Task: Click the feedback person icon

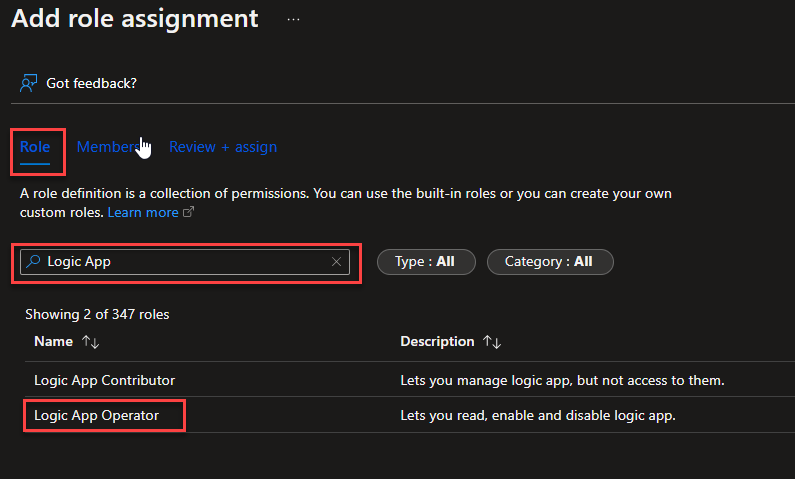Action: 29,83
